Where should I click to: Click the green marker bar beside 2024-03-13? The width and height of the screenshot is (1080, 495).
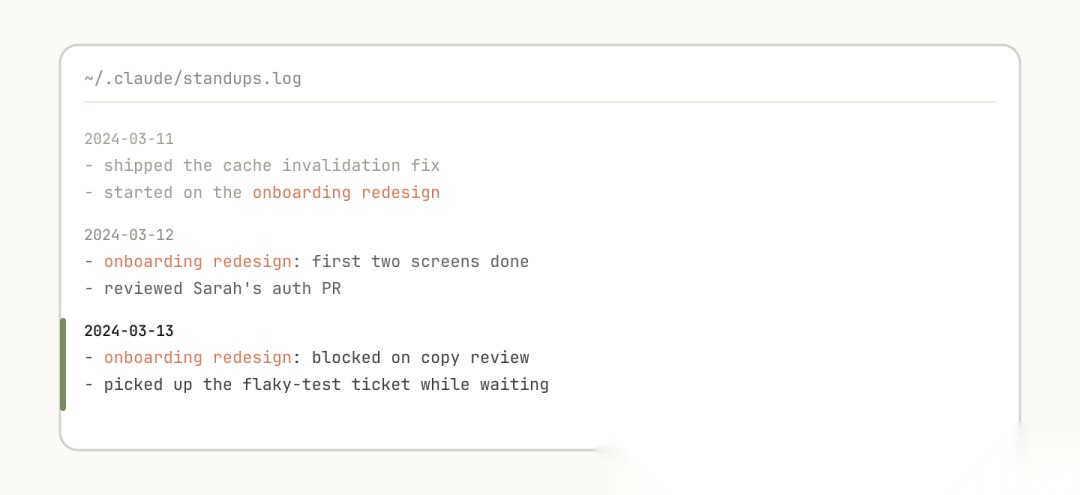pos(63,364)
